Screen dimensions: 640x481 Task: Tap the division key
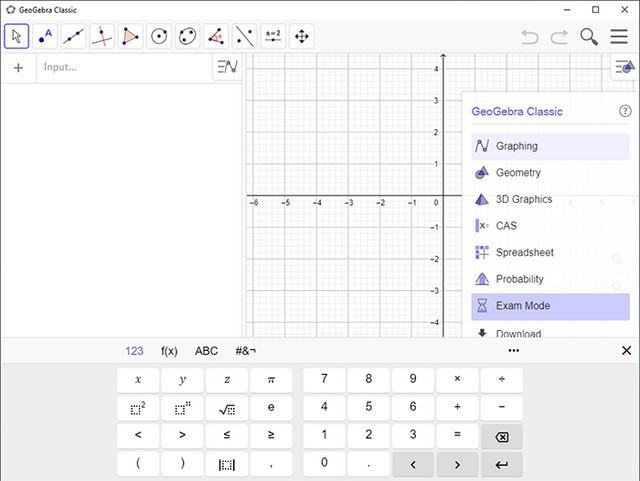502,380
